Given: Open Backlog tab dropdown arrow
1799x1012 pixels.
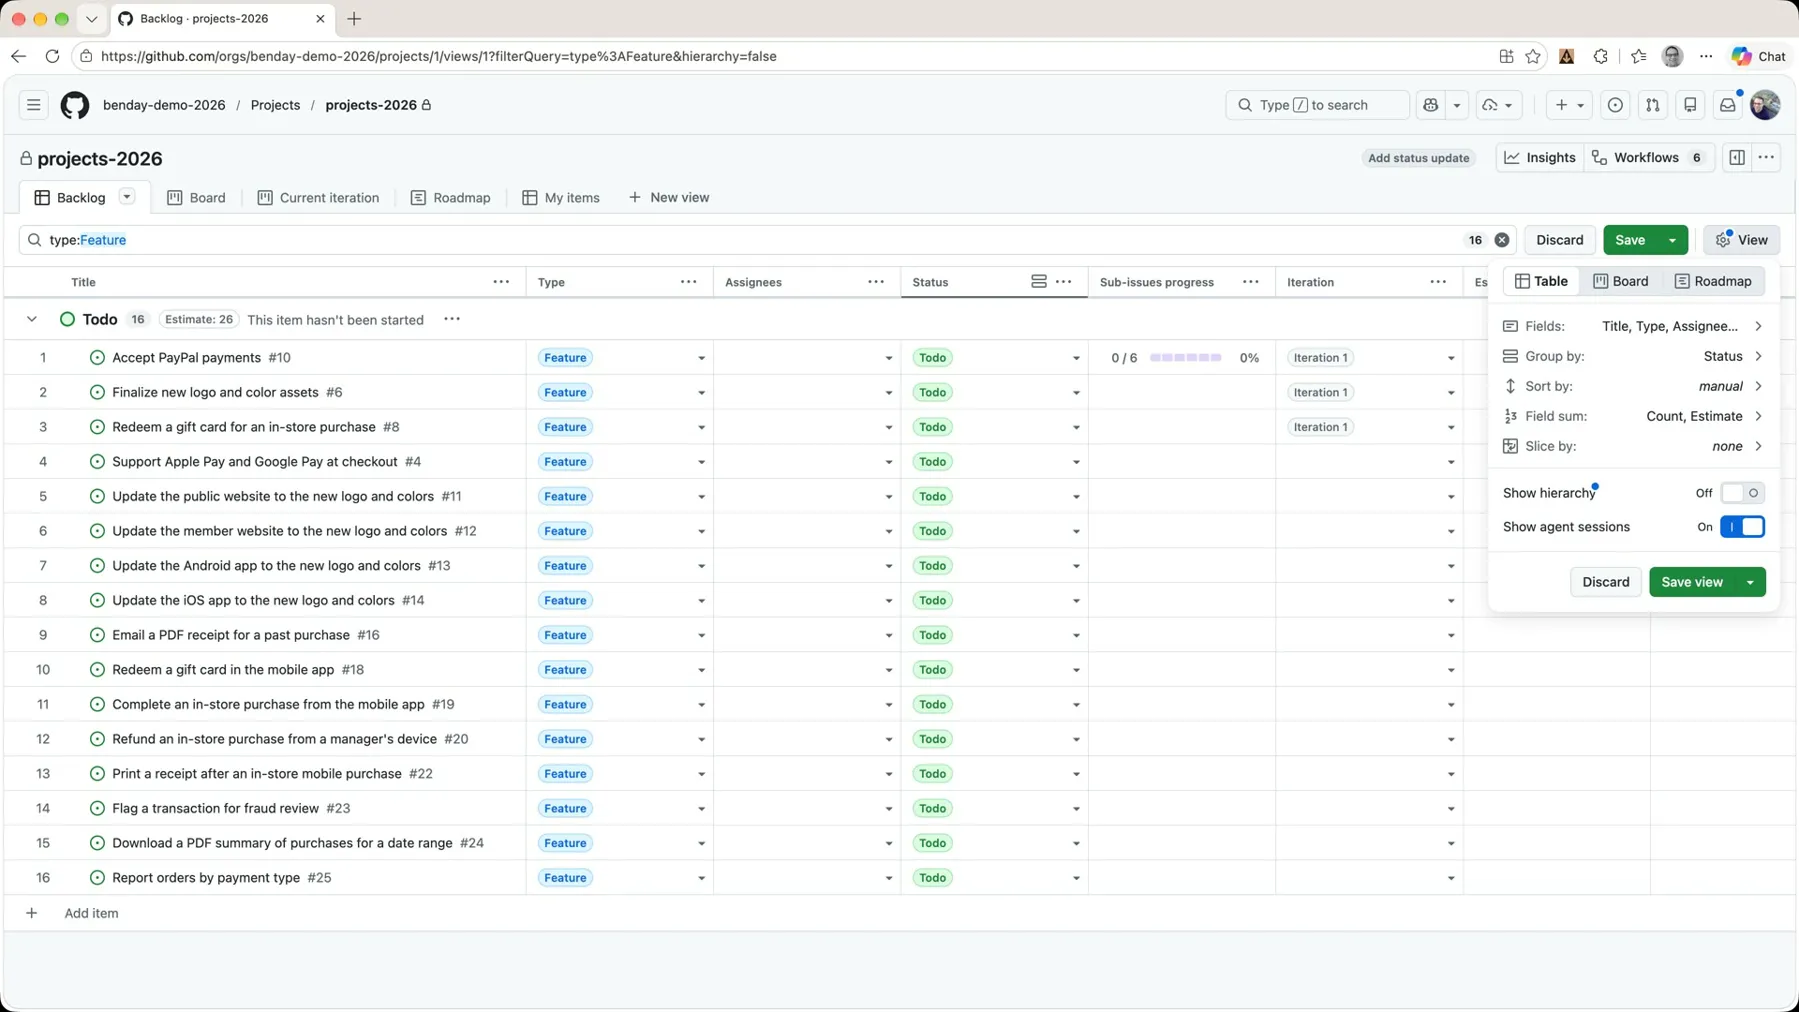Looking at the screenshot, I should (127, 197).
